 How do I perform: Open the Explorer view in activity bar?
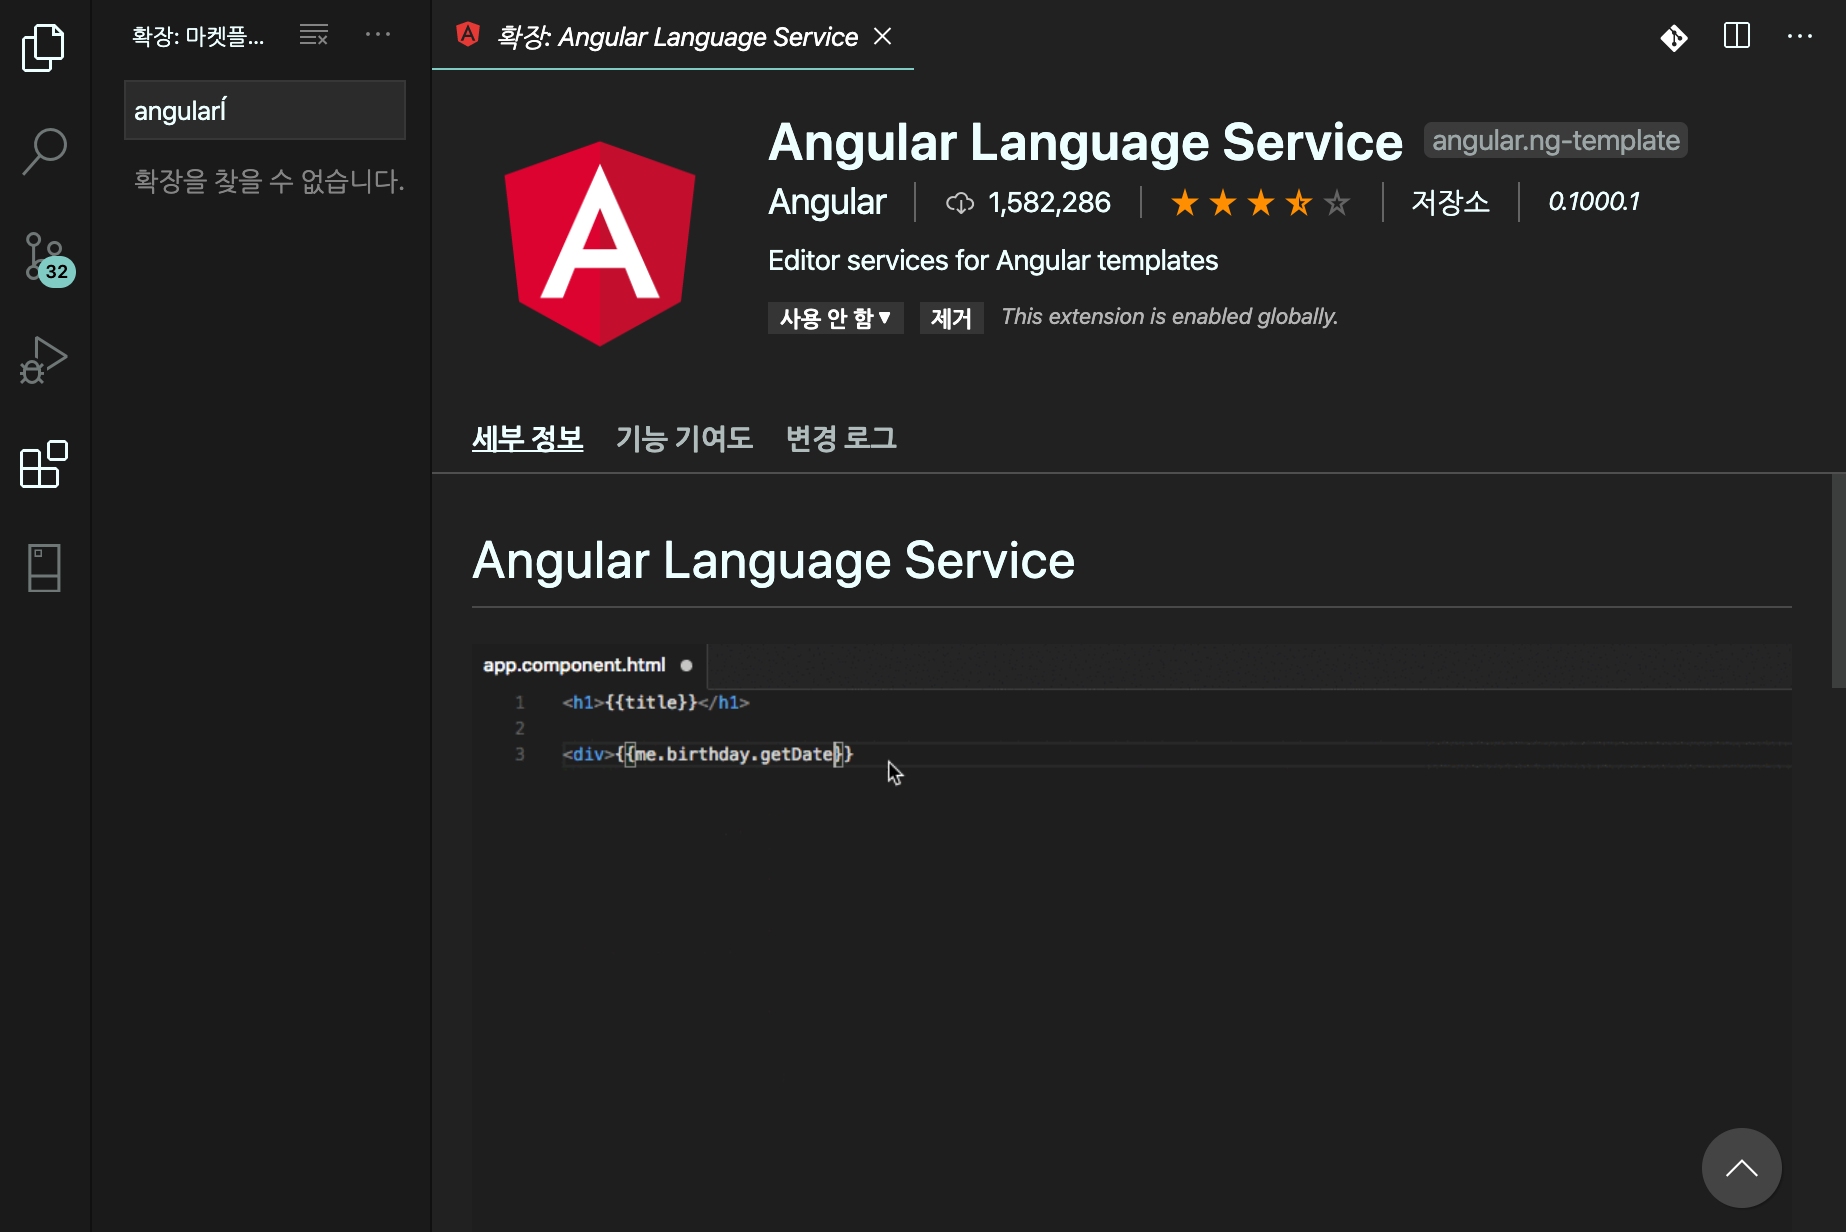click(43, 47)
